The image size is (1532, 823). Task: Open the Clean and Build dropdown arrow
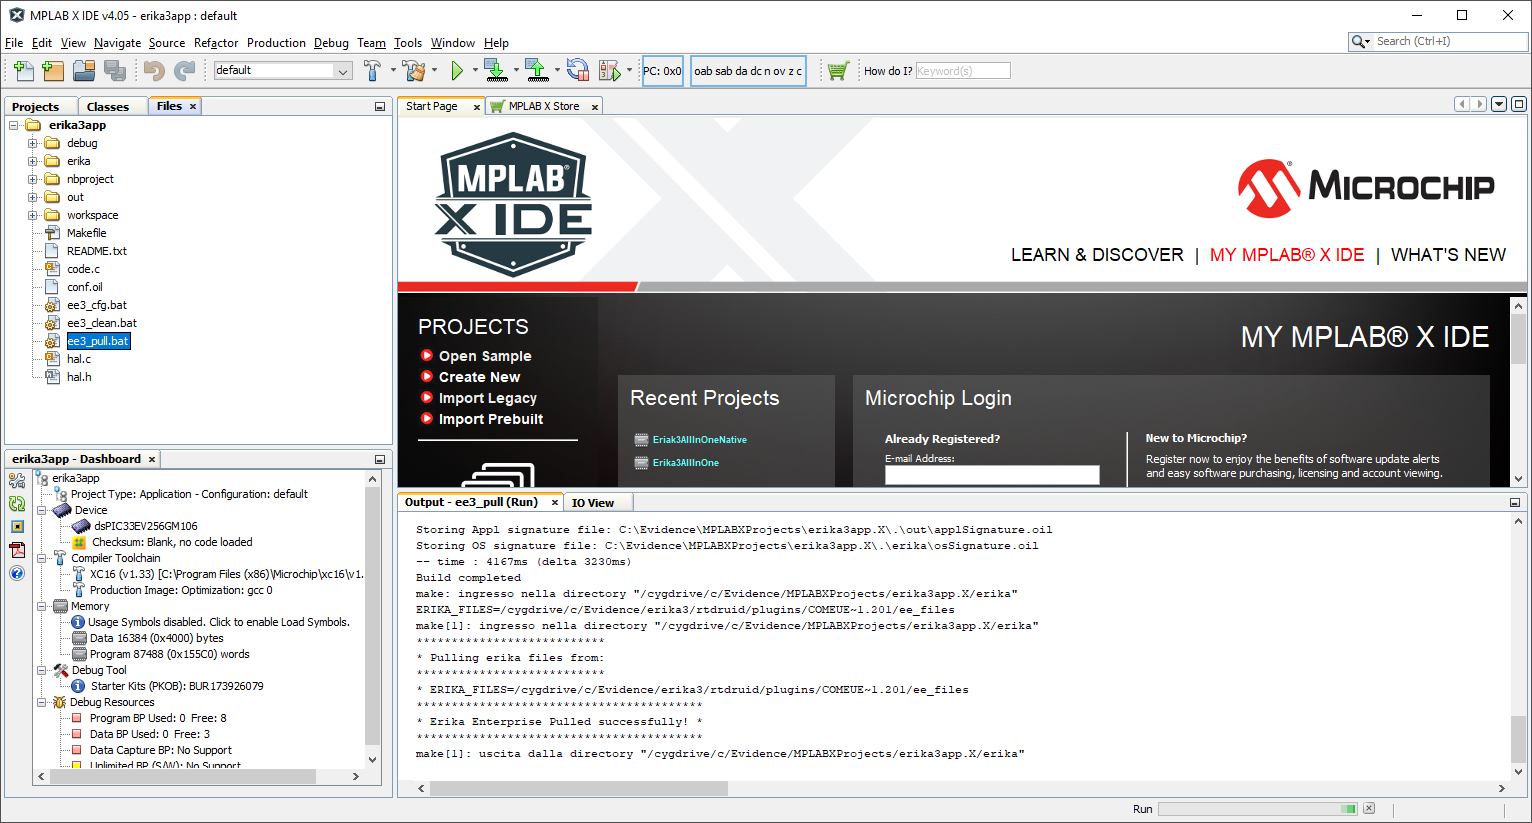point(434,71)
